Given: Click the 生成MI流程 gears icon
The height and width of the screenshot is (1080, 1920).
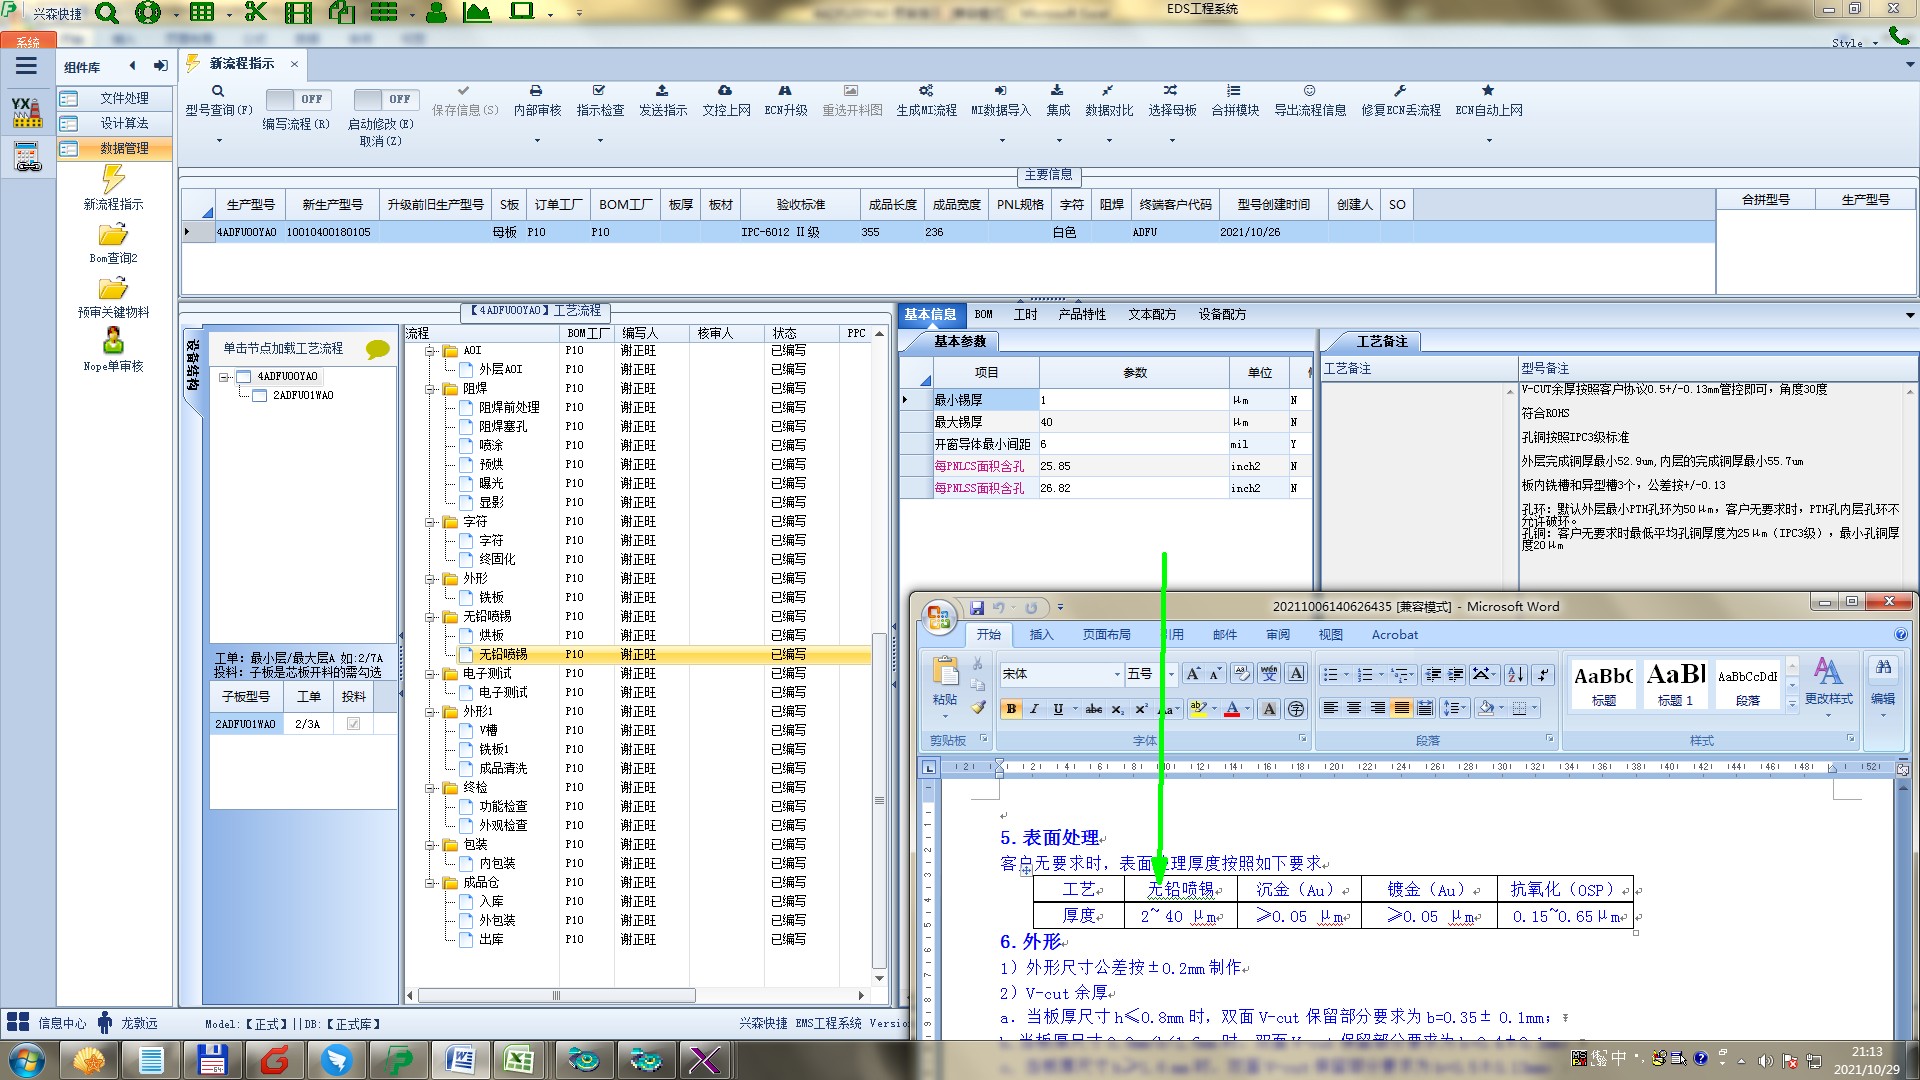Looking at the screenshot, I should (x=926, y=91).
